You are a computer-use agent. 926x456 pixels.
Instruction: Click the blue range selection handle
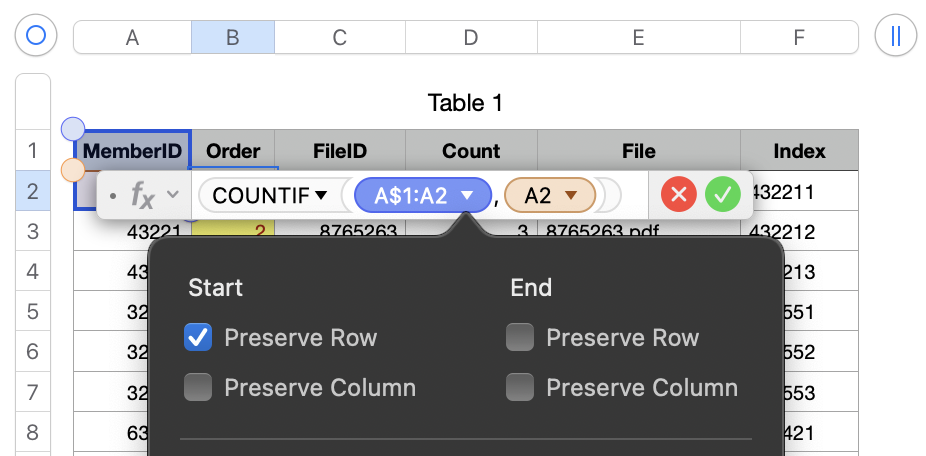[73, 128]
